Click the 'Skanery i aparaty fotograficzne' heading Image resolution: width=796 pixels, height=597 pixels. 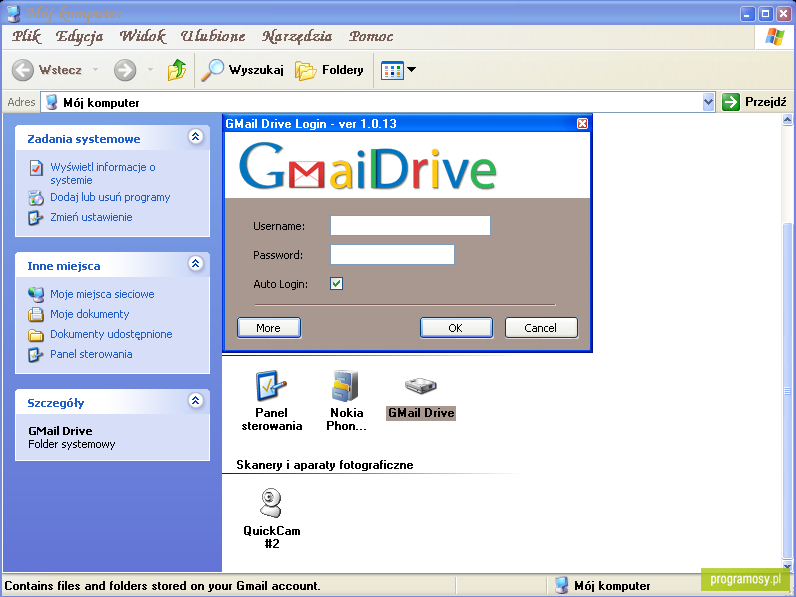[324, 465]
